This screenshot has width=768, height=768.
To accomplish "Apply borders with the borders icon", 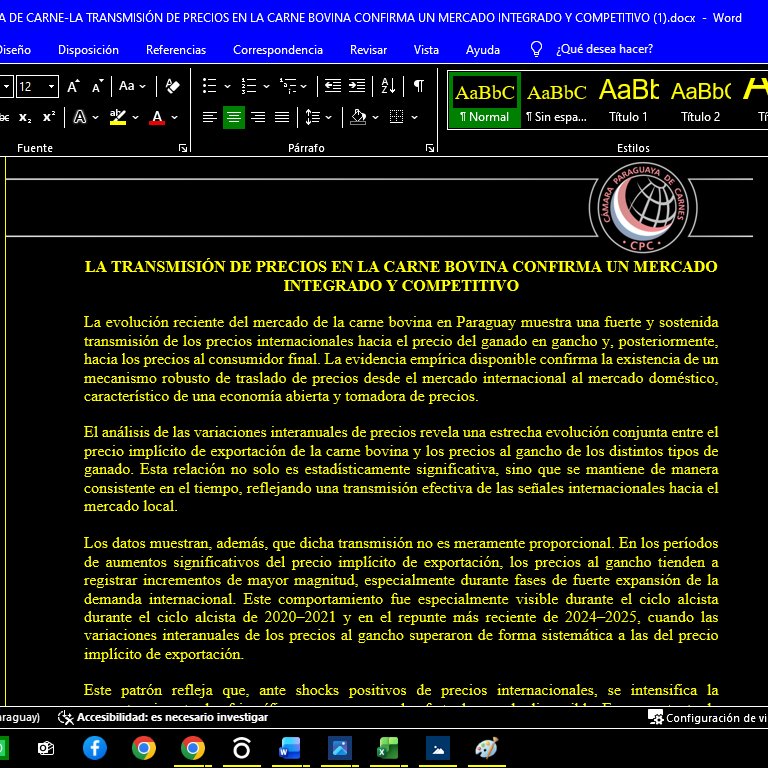I will pos(396,118).
